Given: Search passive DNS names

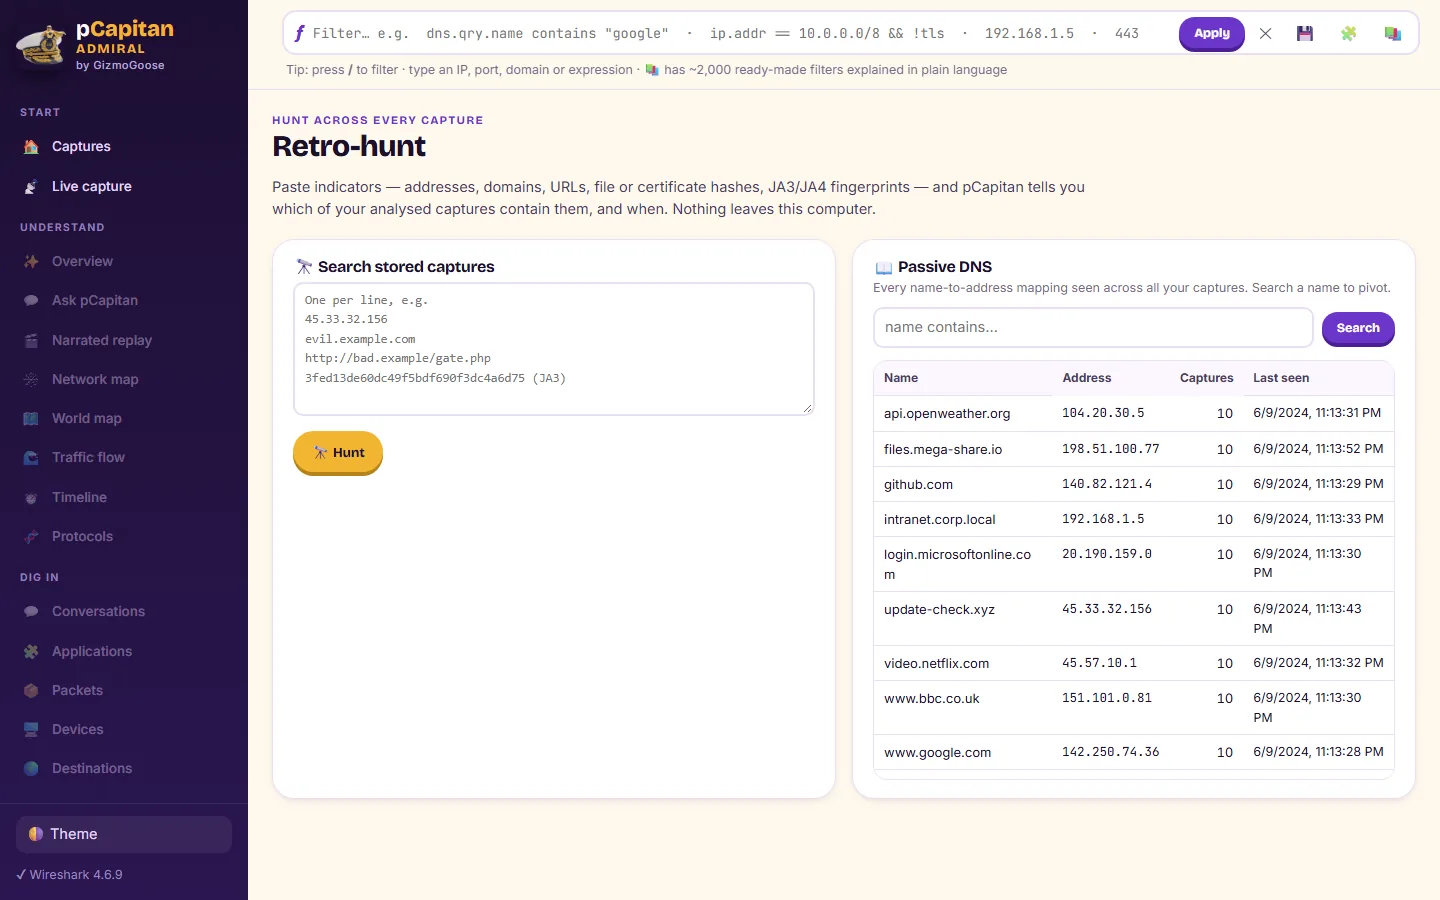Looking at the screenshot, I should coord(1358,328).
